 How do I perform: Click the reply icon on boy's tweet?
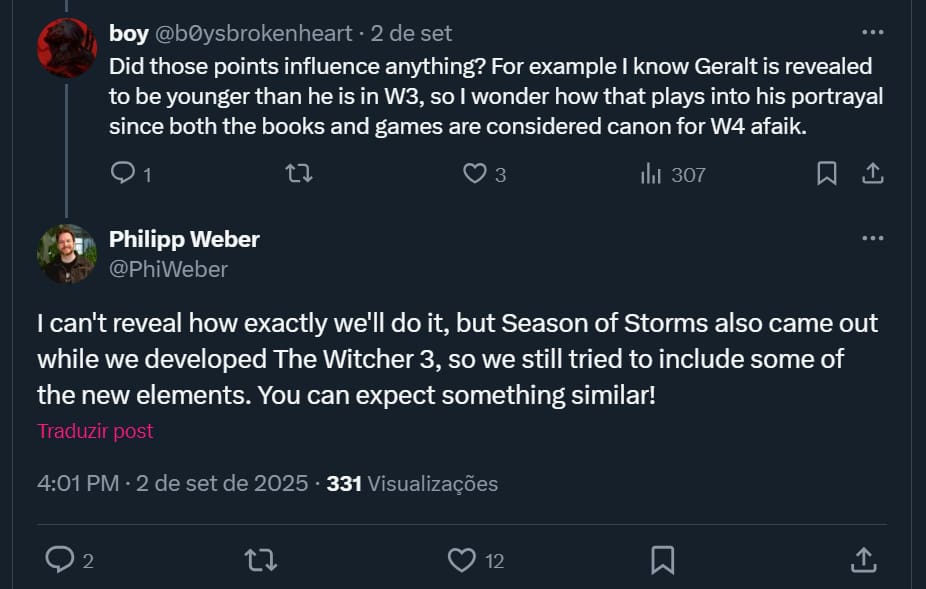tap(124, 173)
